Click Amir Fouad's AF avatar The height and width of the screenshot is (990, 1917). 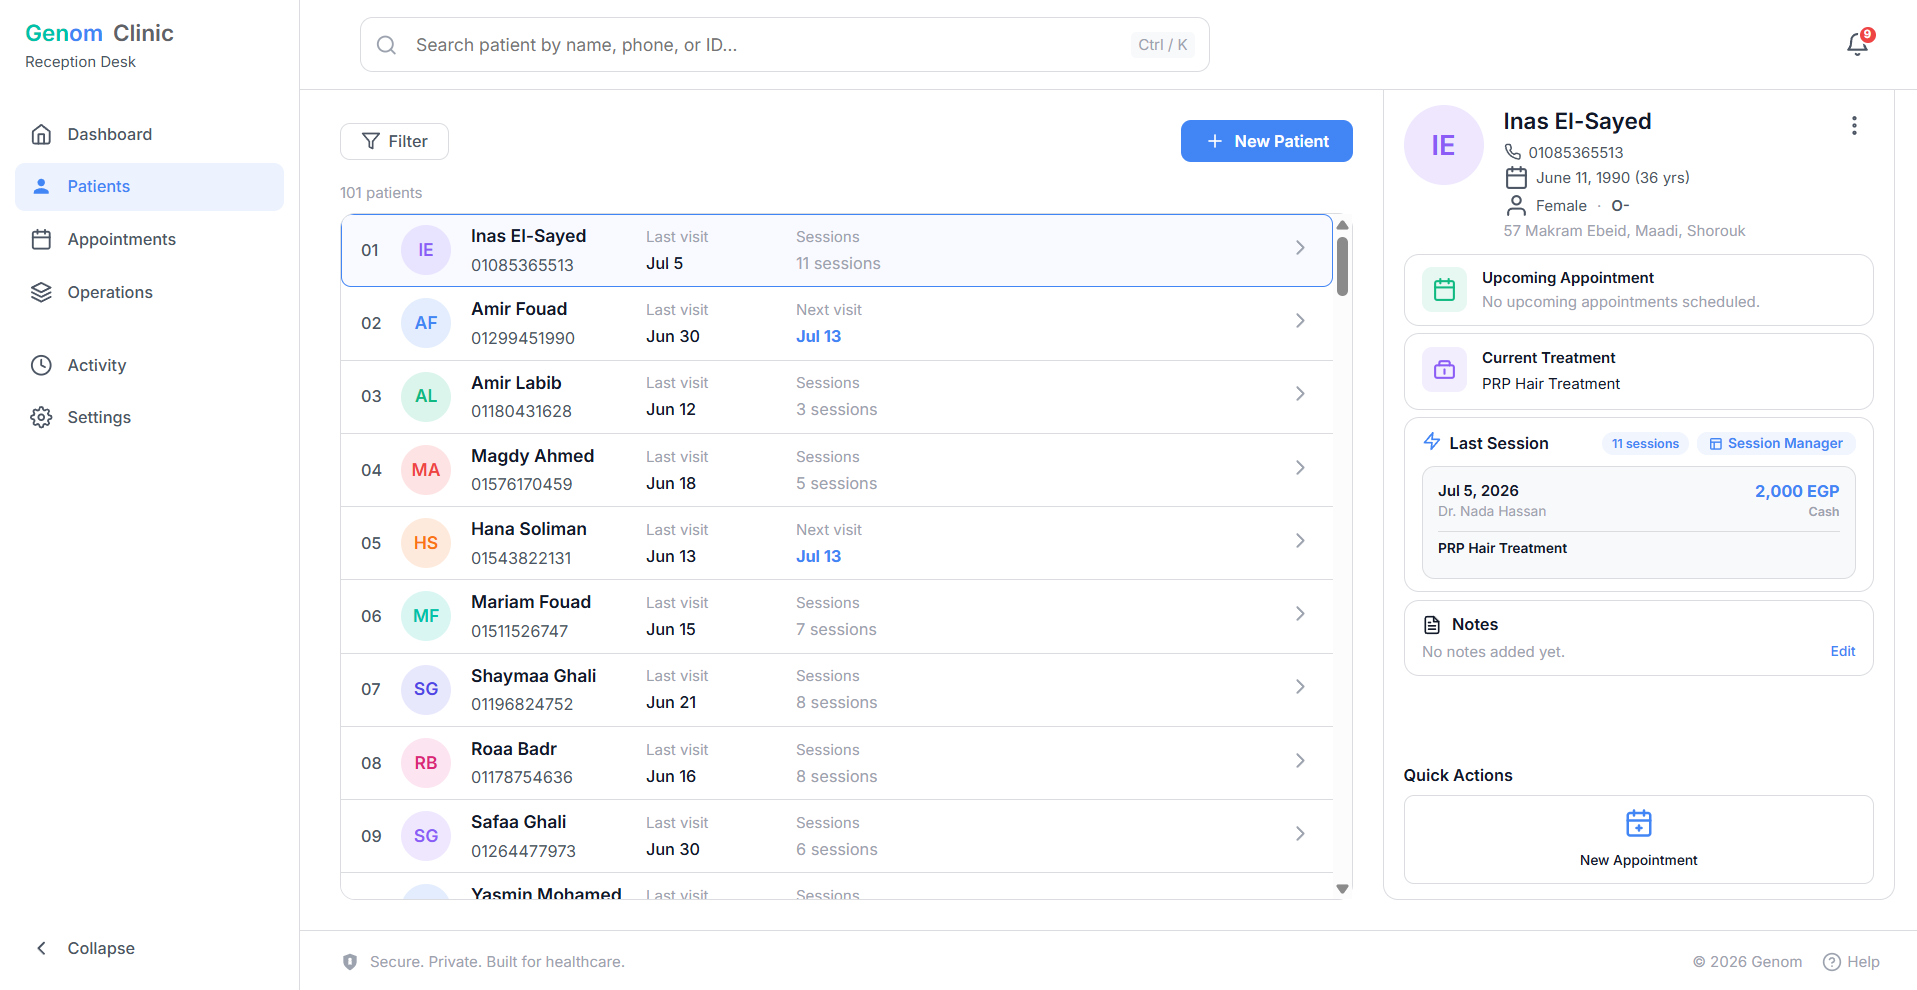[x=426, y=323]
